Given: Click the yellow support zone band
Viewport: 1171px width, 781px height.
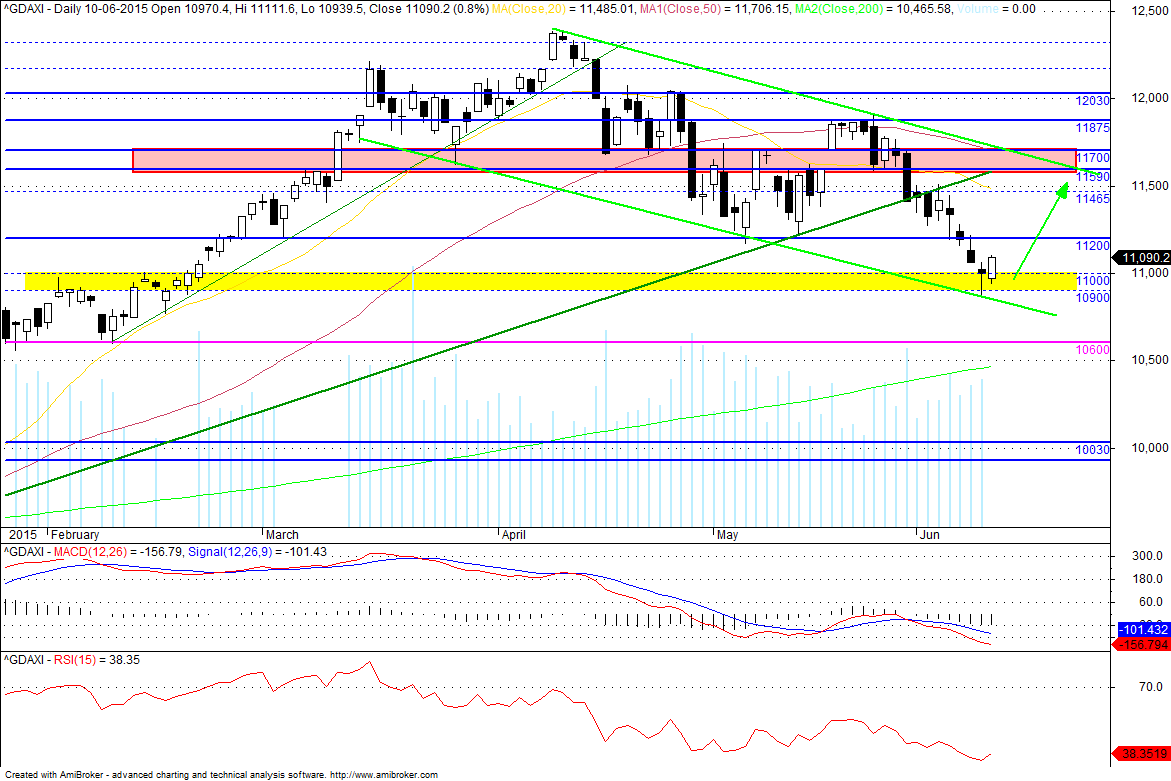Looking at the screenshot, I should (x=550, y=281).
